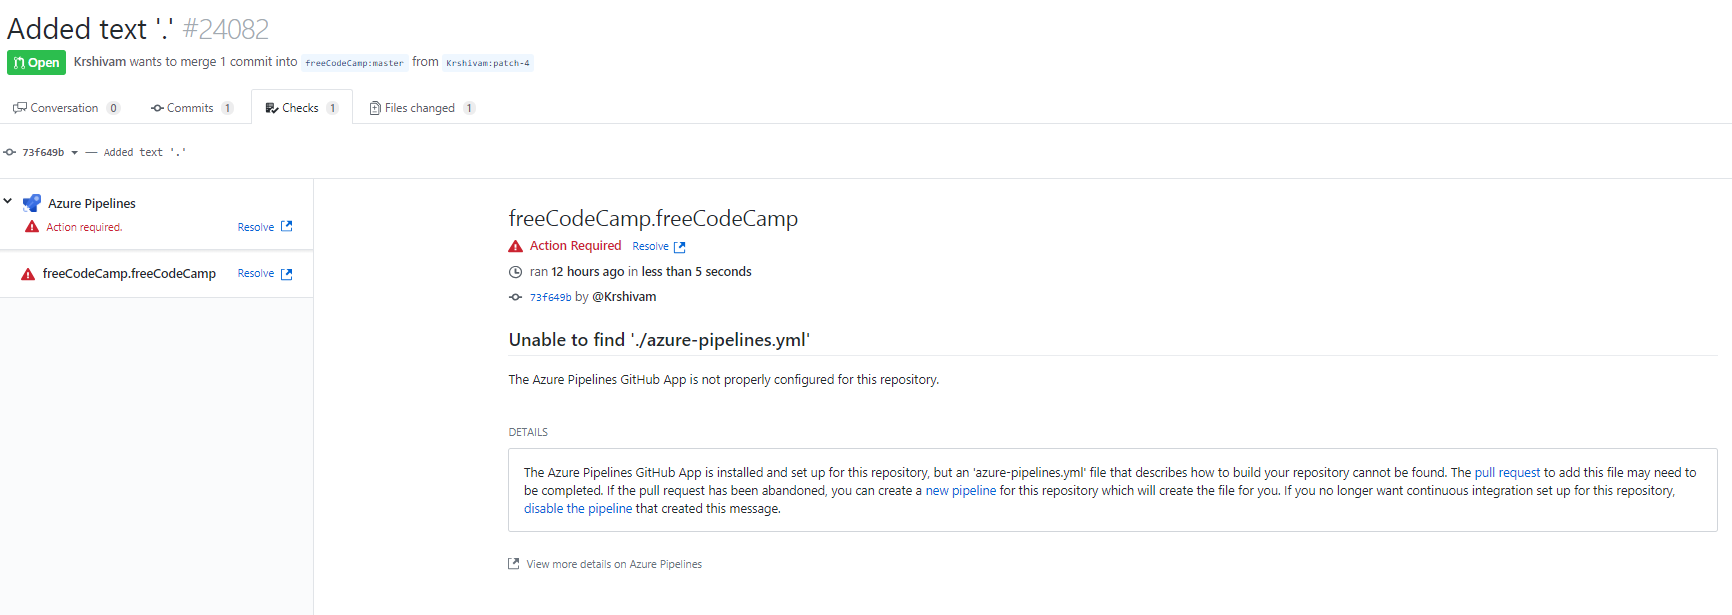The height and width of the screenshot is (615, 1732).
Task: Open the @Krshivam user mention
Action: (624, 297)
